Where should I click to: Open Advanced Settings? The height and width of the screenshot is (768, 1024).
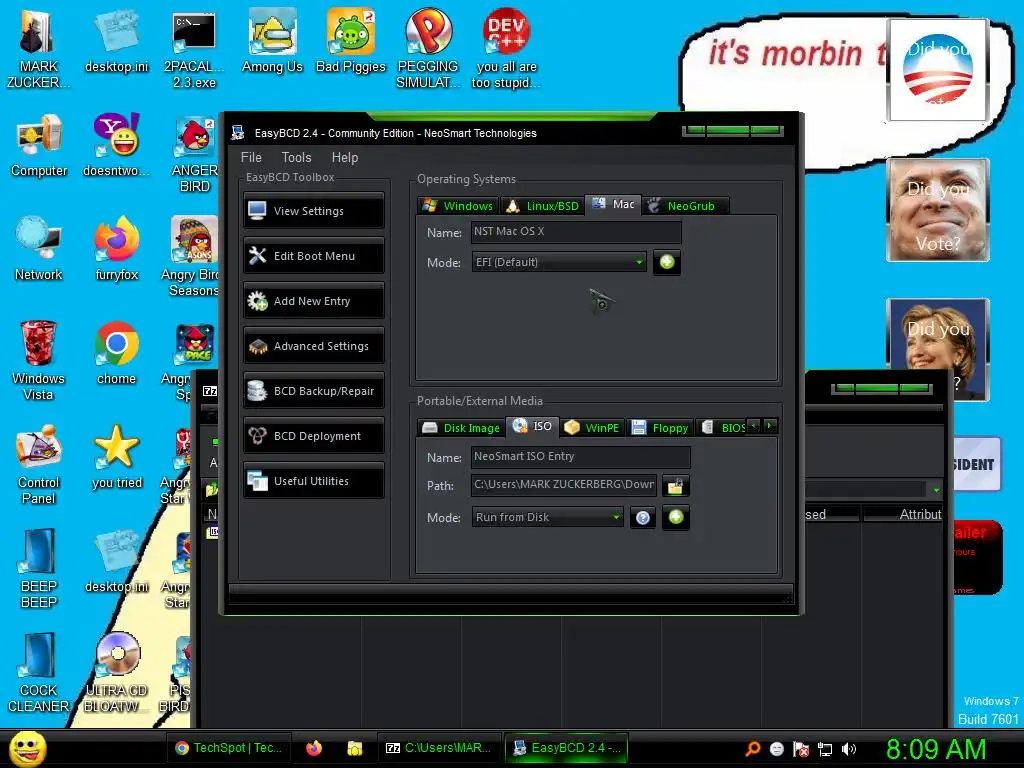point(313,346)
